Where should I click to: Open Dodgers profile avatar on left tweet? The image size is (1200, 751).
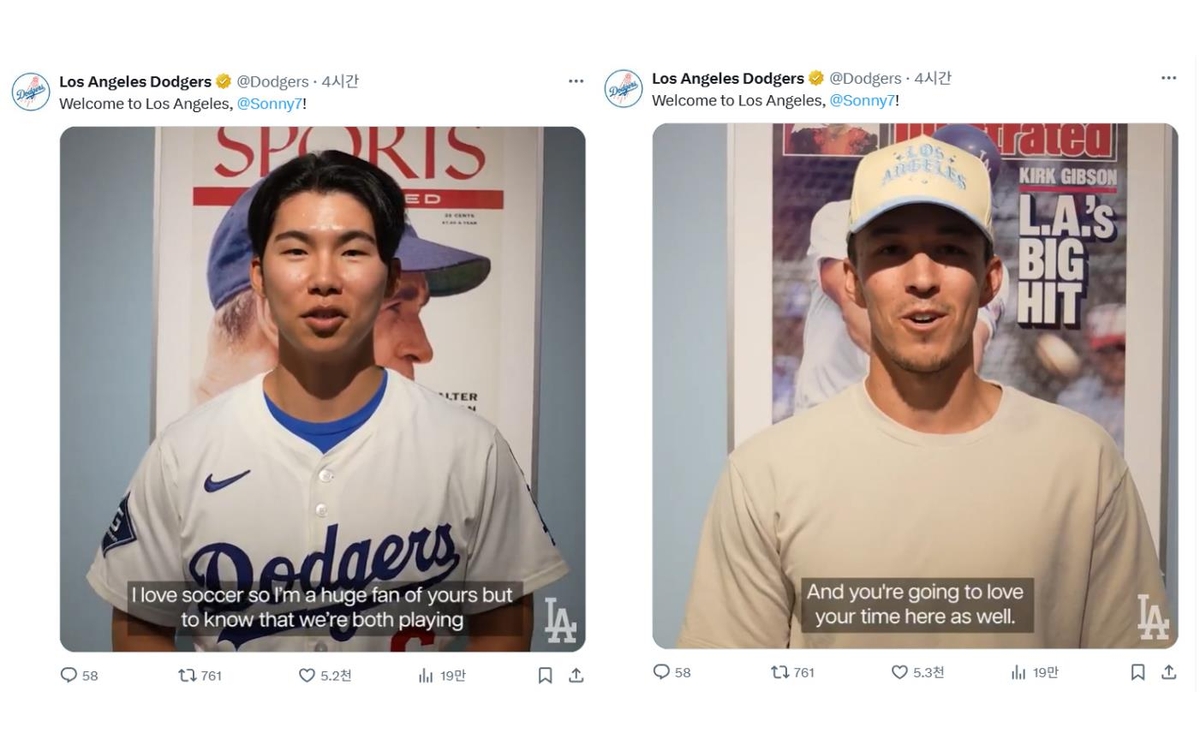[31, 92]
